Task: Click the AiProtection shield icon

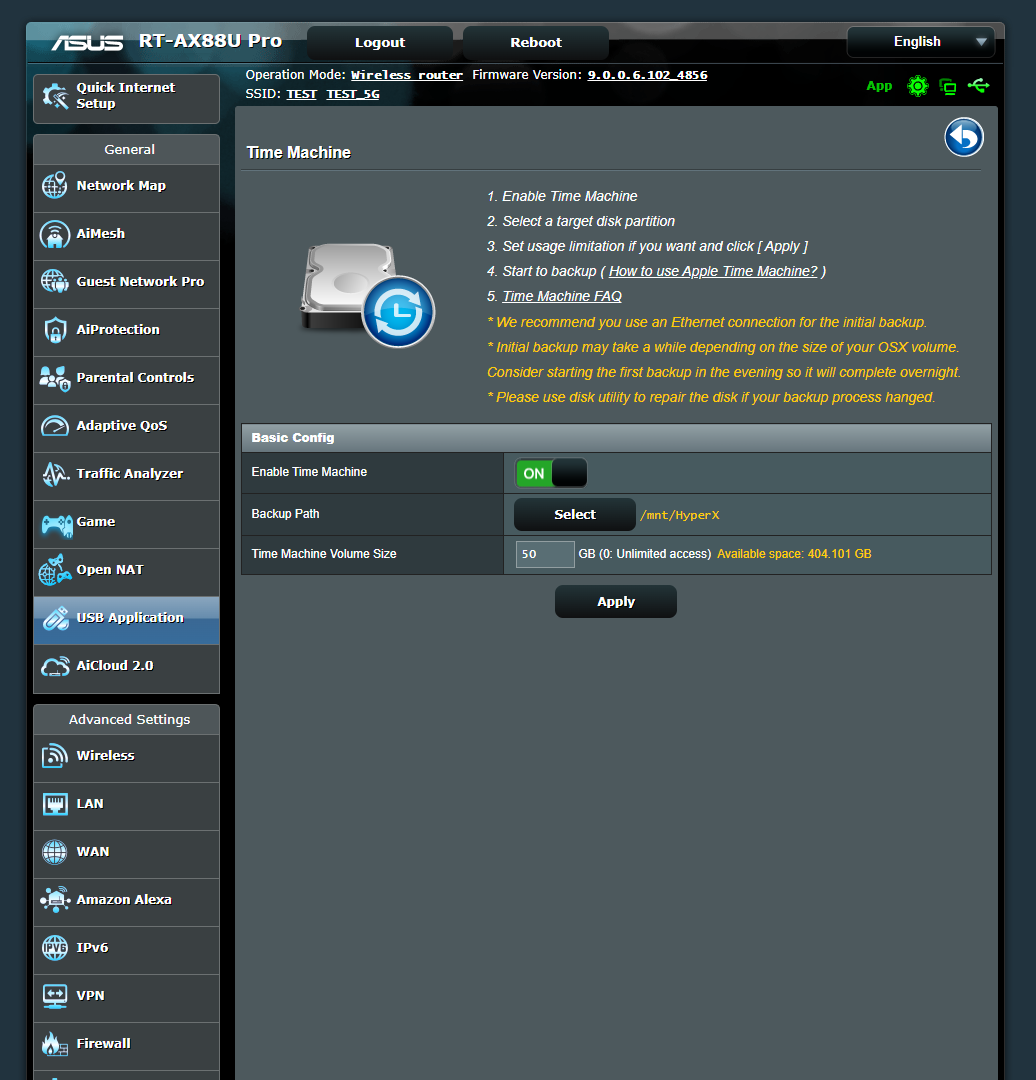Action: point(54,330)
